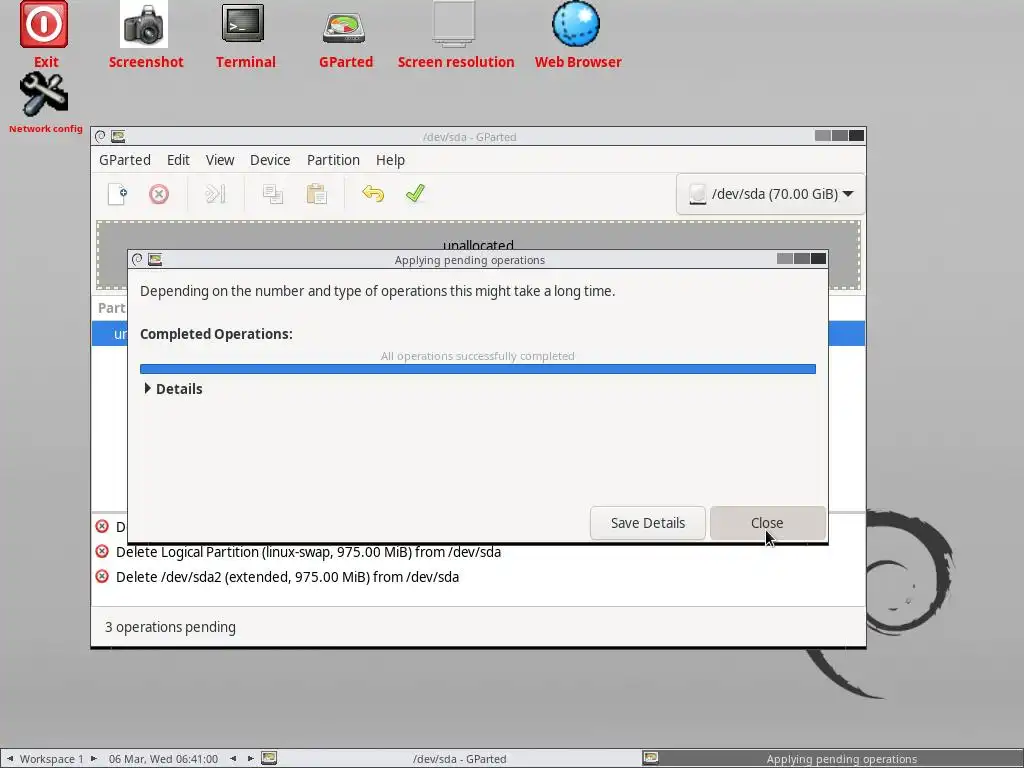Switch to Applying pending operations taskbar entry
This screenshot has width=1024, height=768.
(x=841, y=759)
